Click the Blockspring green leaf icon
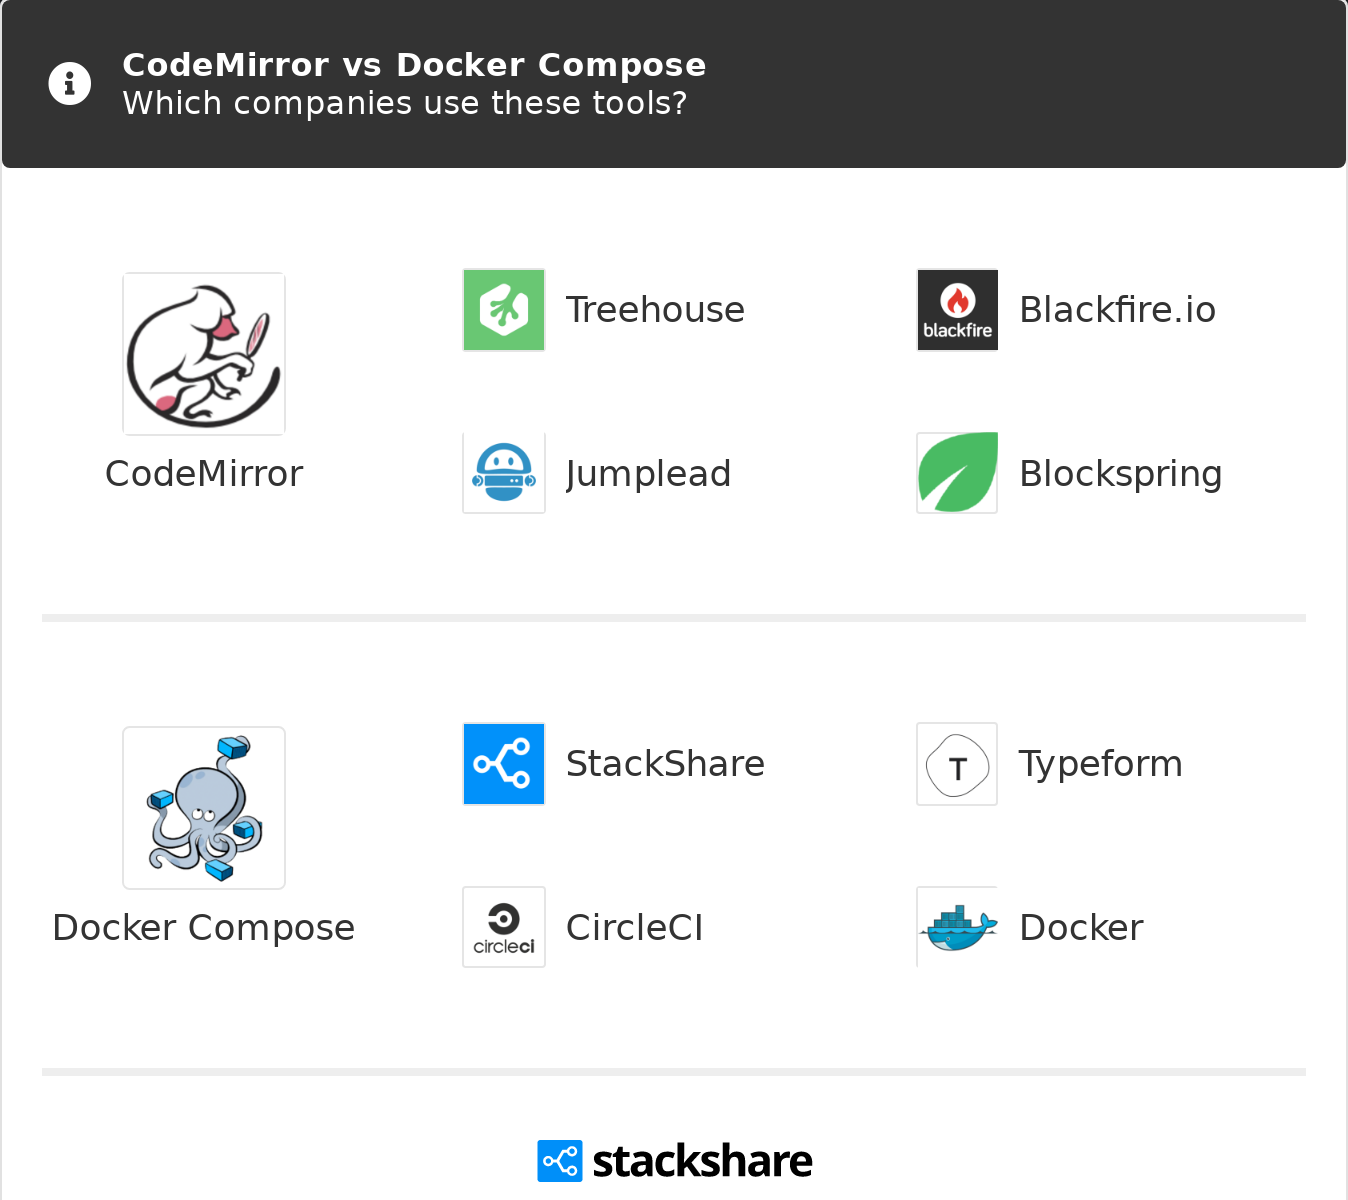 click(957, 473)
